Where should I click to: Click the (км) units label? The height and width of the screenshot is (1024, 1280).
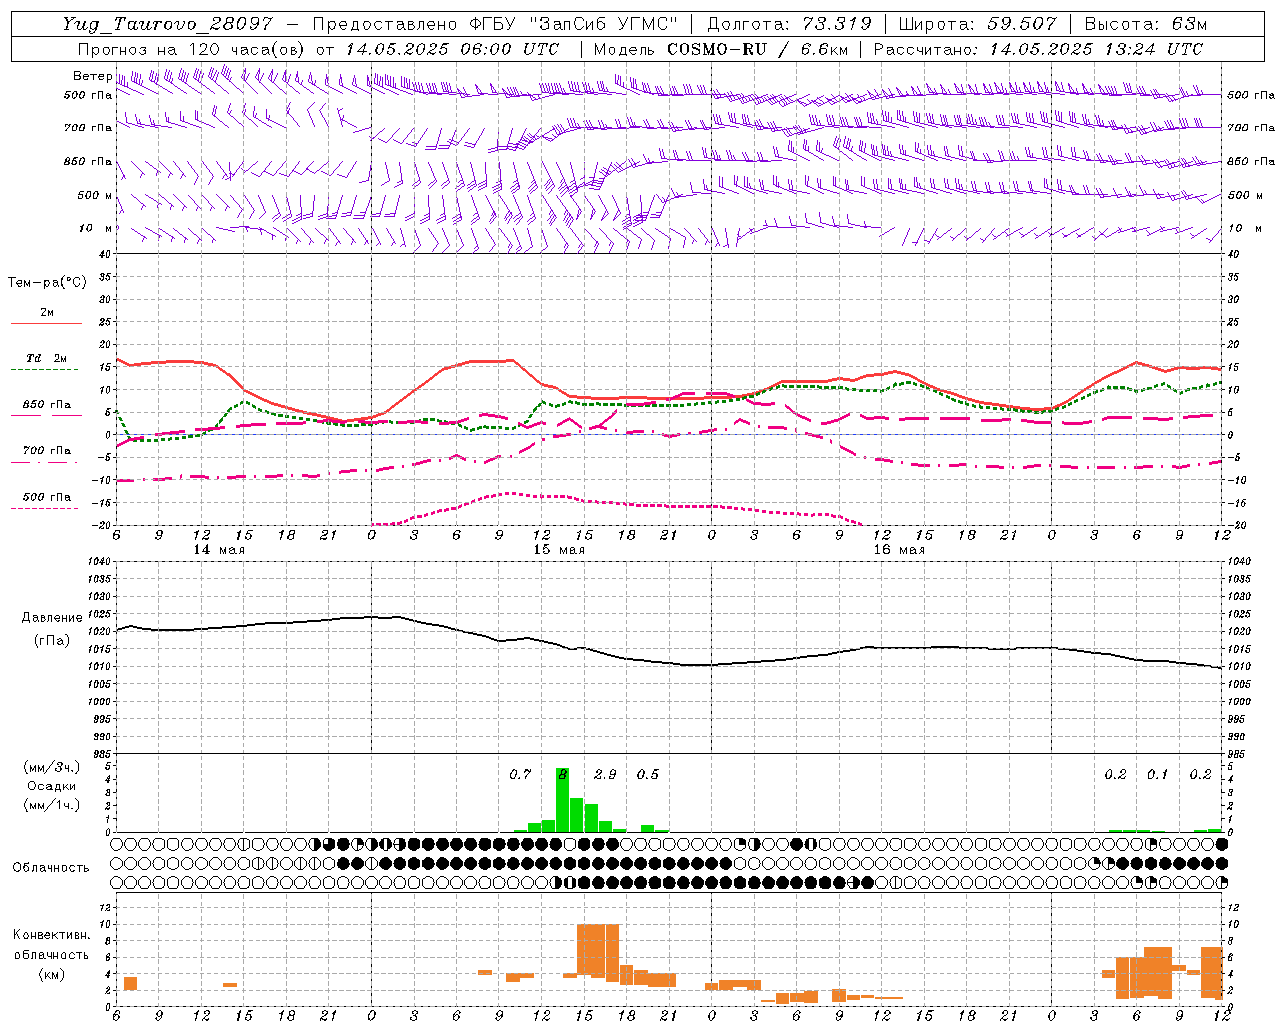tap(52, 973)
